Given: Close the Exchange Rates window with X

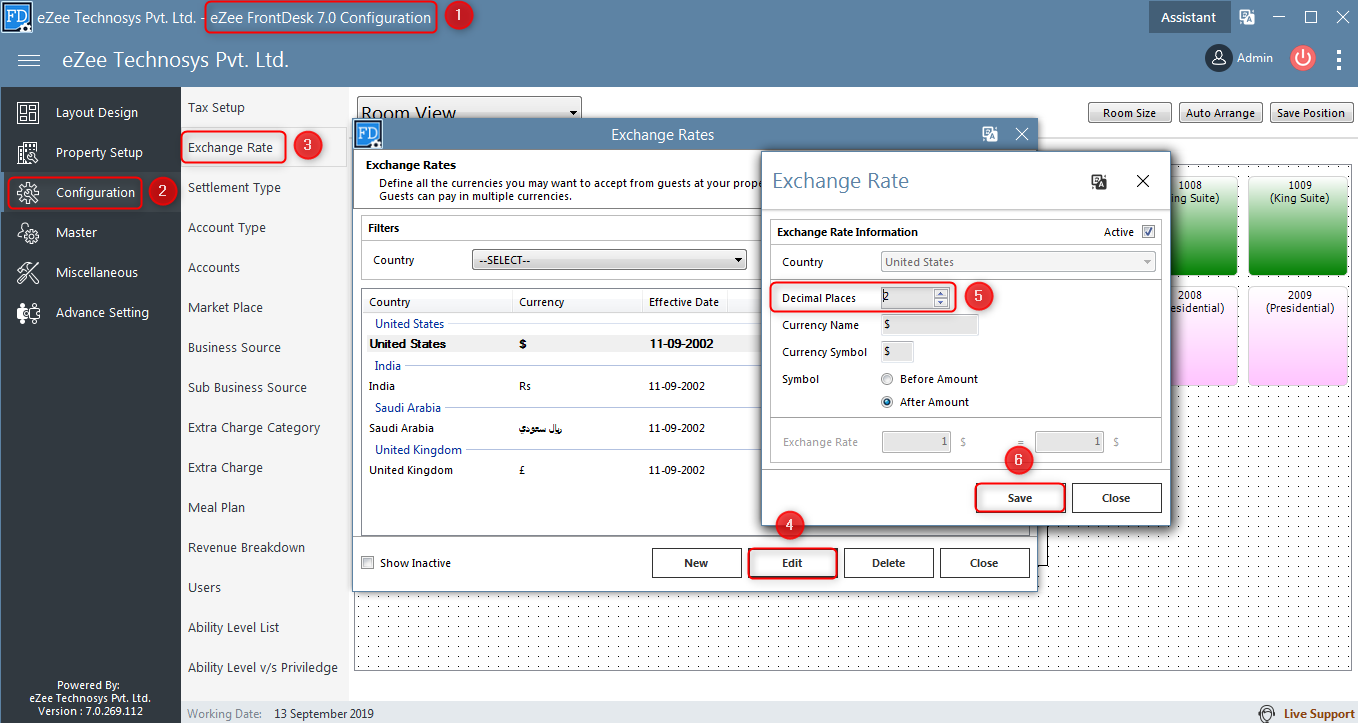Looking at the screenshot, I should click(1021, 134).
